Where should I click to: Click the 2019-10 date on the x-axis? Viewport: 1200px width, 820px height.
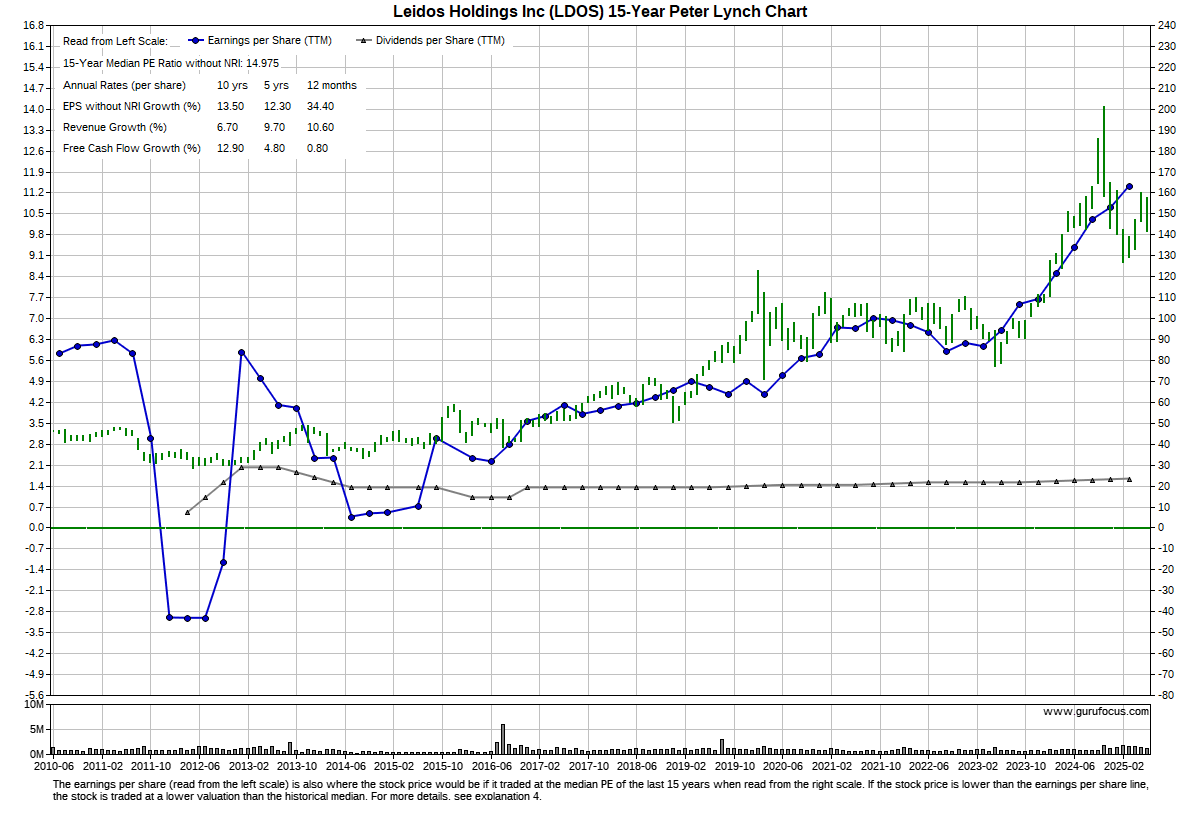[736, 765]
